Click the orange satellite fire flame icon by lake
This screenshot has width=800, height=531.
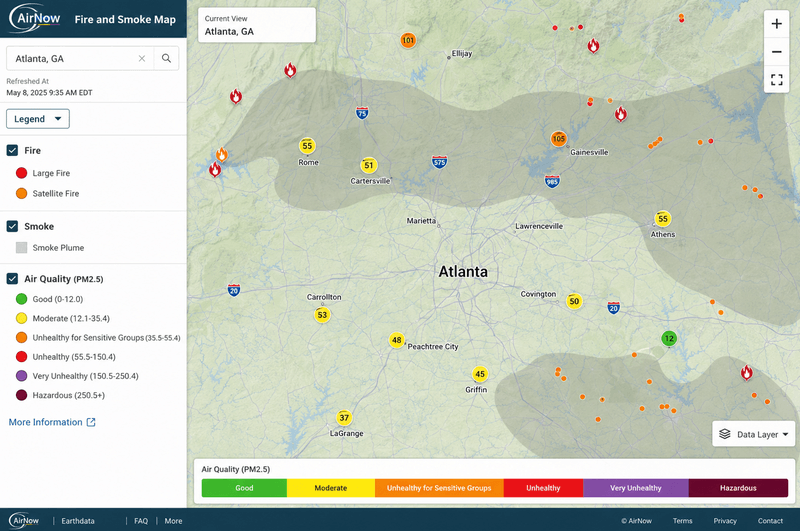point(221,154)
